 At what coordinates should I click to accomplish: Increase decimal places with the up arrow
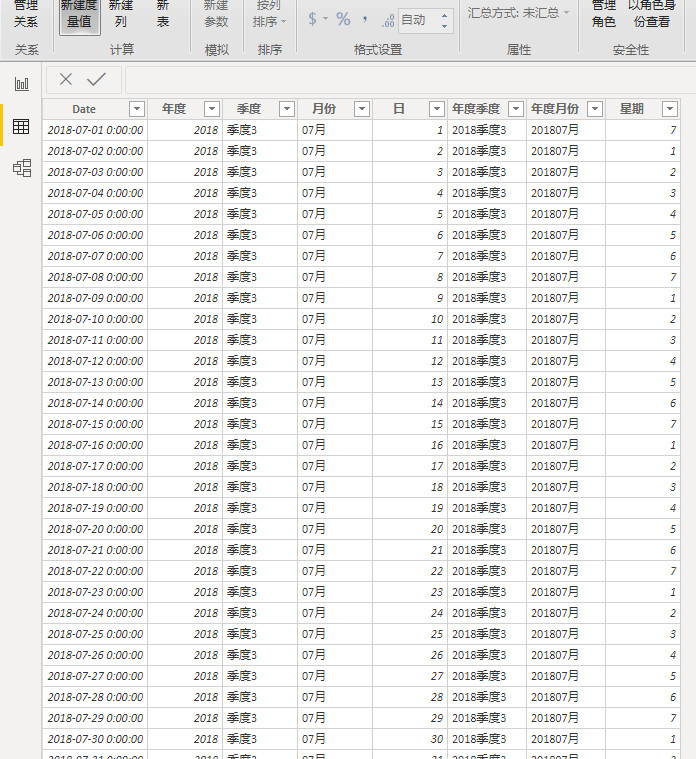[x=444, y=15]
